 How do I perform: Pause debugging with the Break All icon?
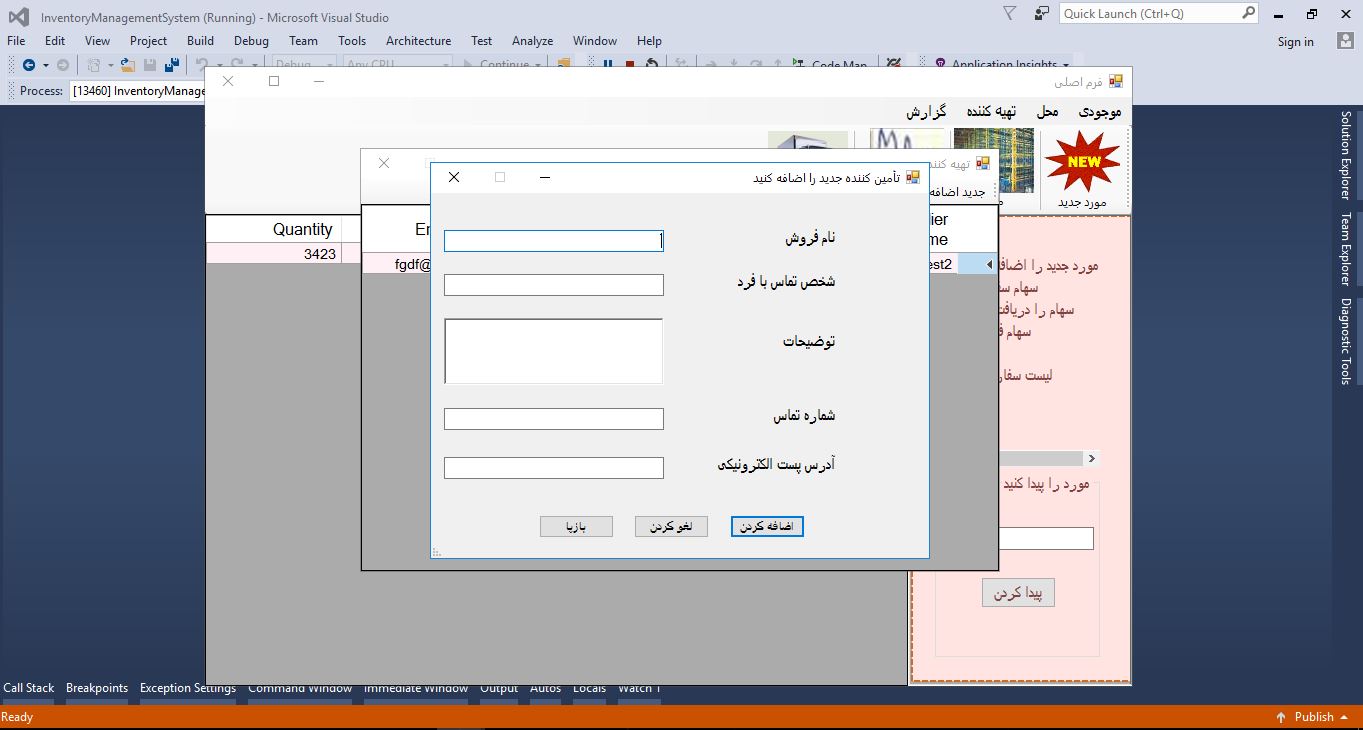click(x=608, y=64)
